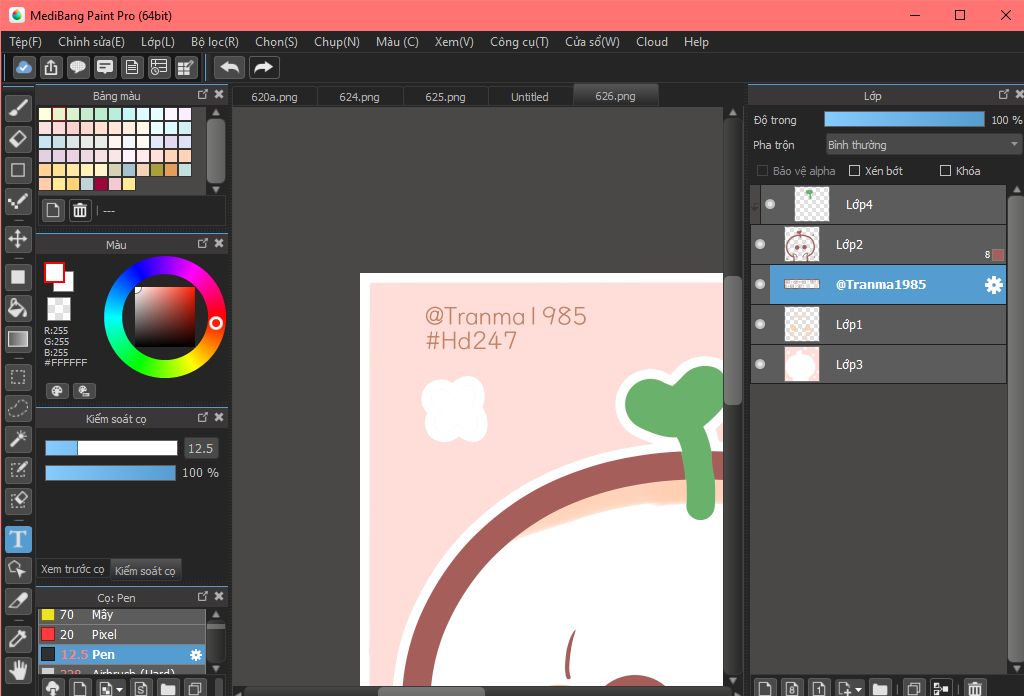1024x696 pixels.
Task: Click the speech bubble toolbar icon
Action: 78,67
